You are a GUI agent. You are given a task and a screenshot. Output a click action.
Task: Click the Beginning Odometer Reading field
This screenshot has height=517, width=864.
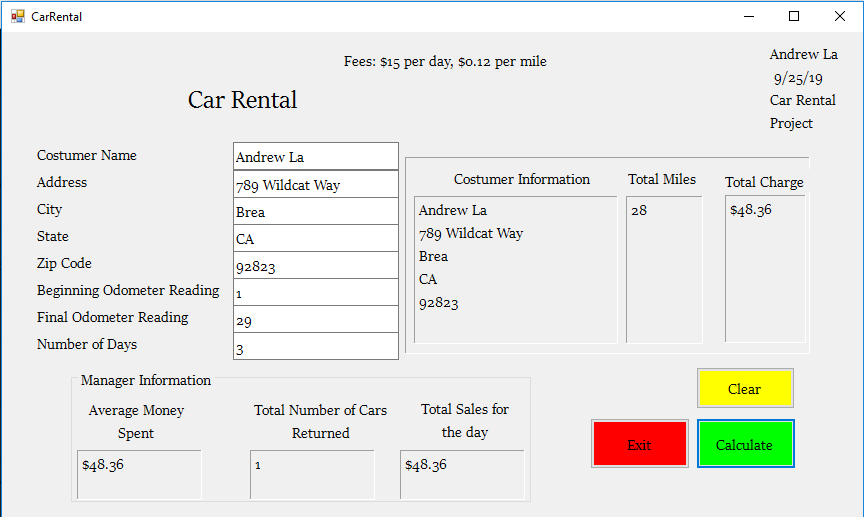[315, 293]
